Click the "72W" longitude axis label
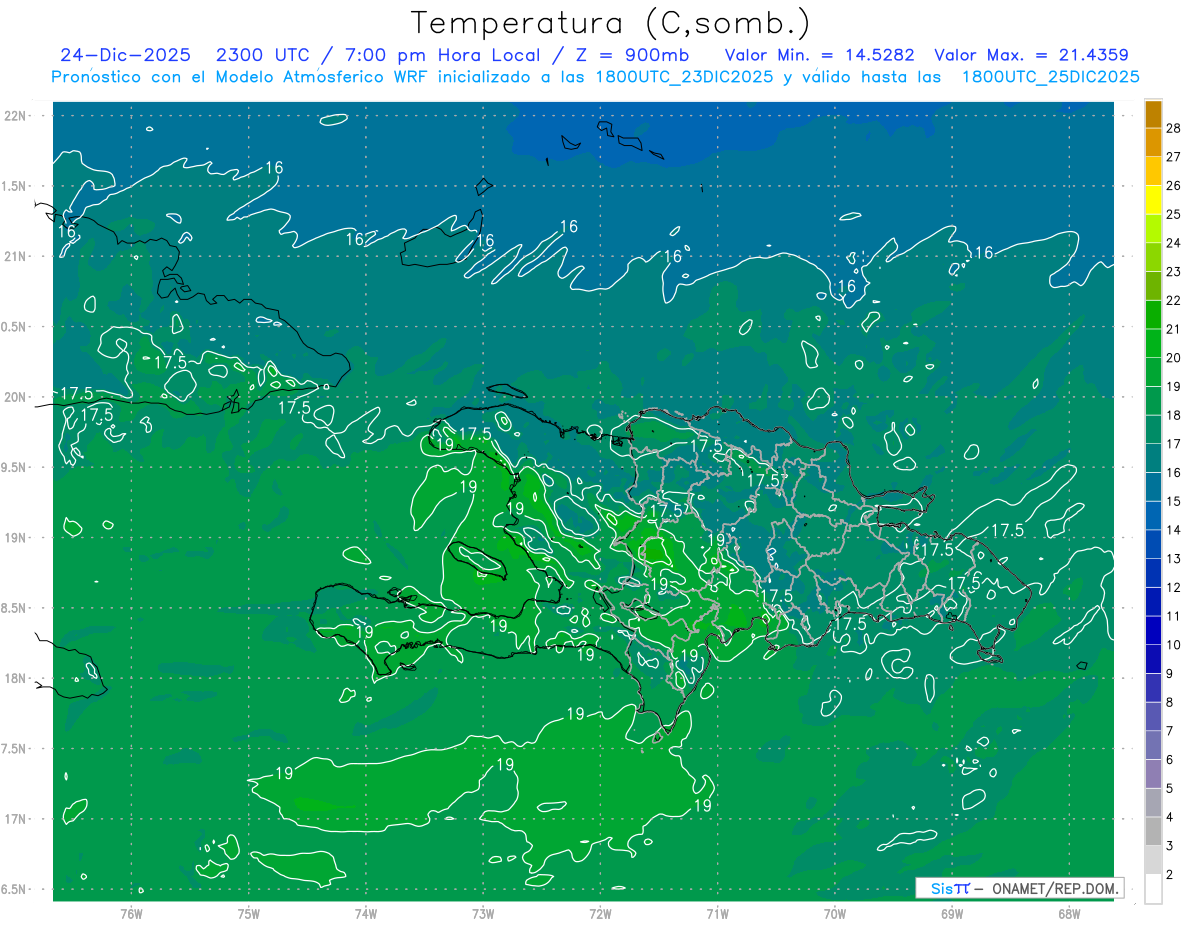The height and width of the screenshot is (927, 1200). pos(600,913)
